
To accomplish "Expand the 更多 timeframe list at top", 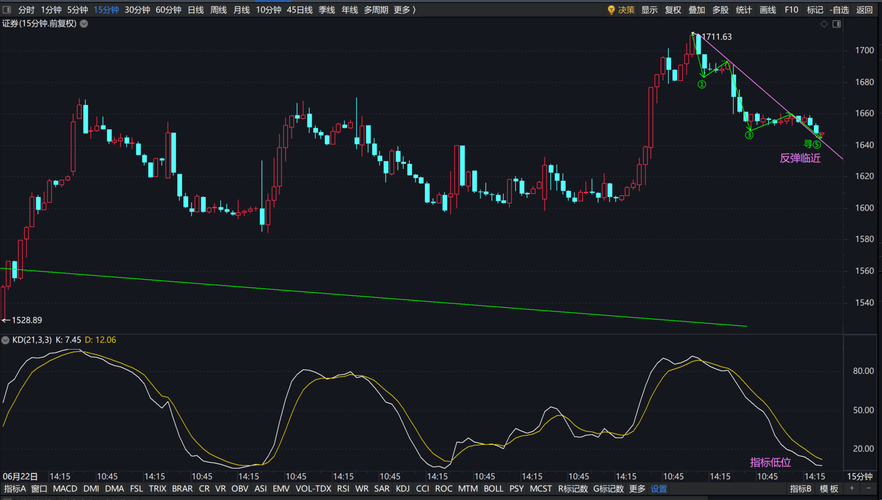I will 404,10.
